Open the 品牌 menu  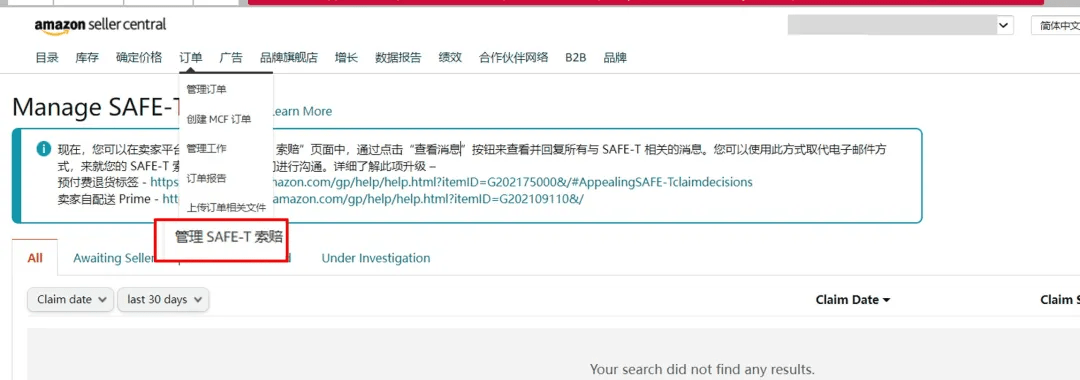615,58
